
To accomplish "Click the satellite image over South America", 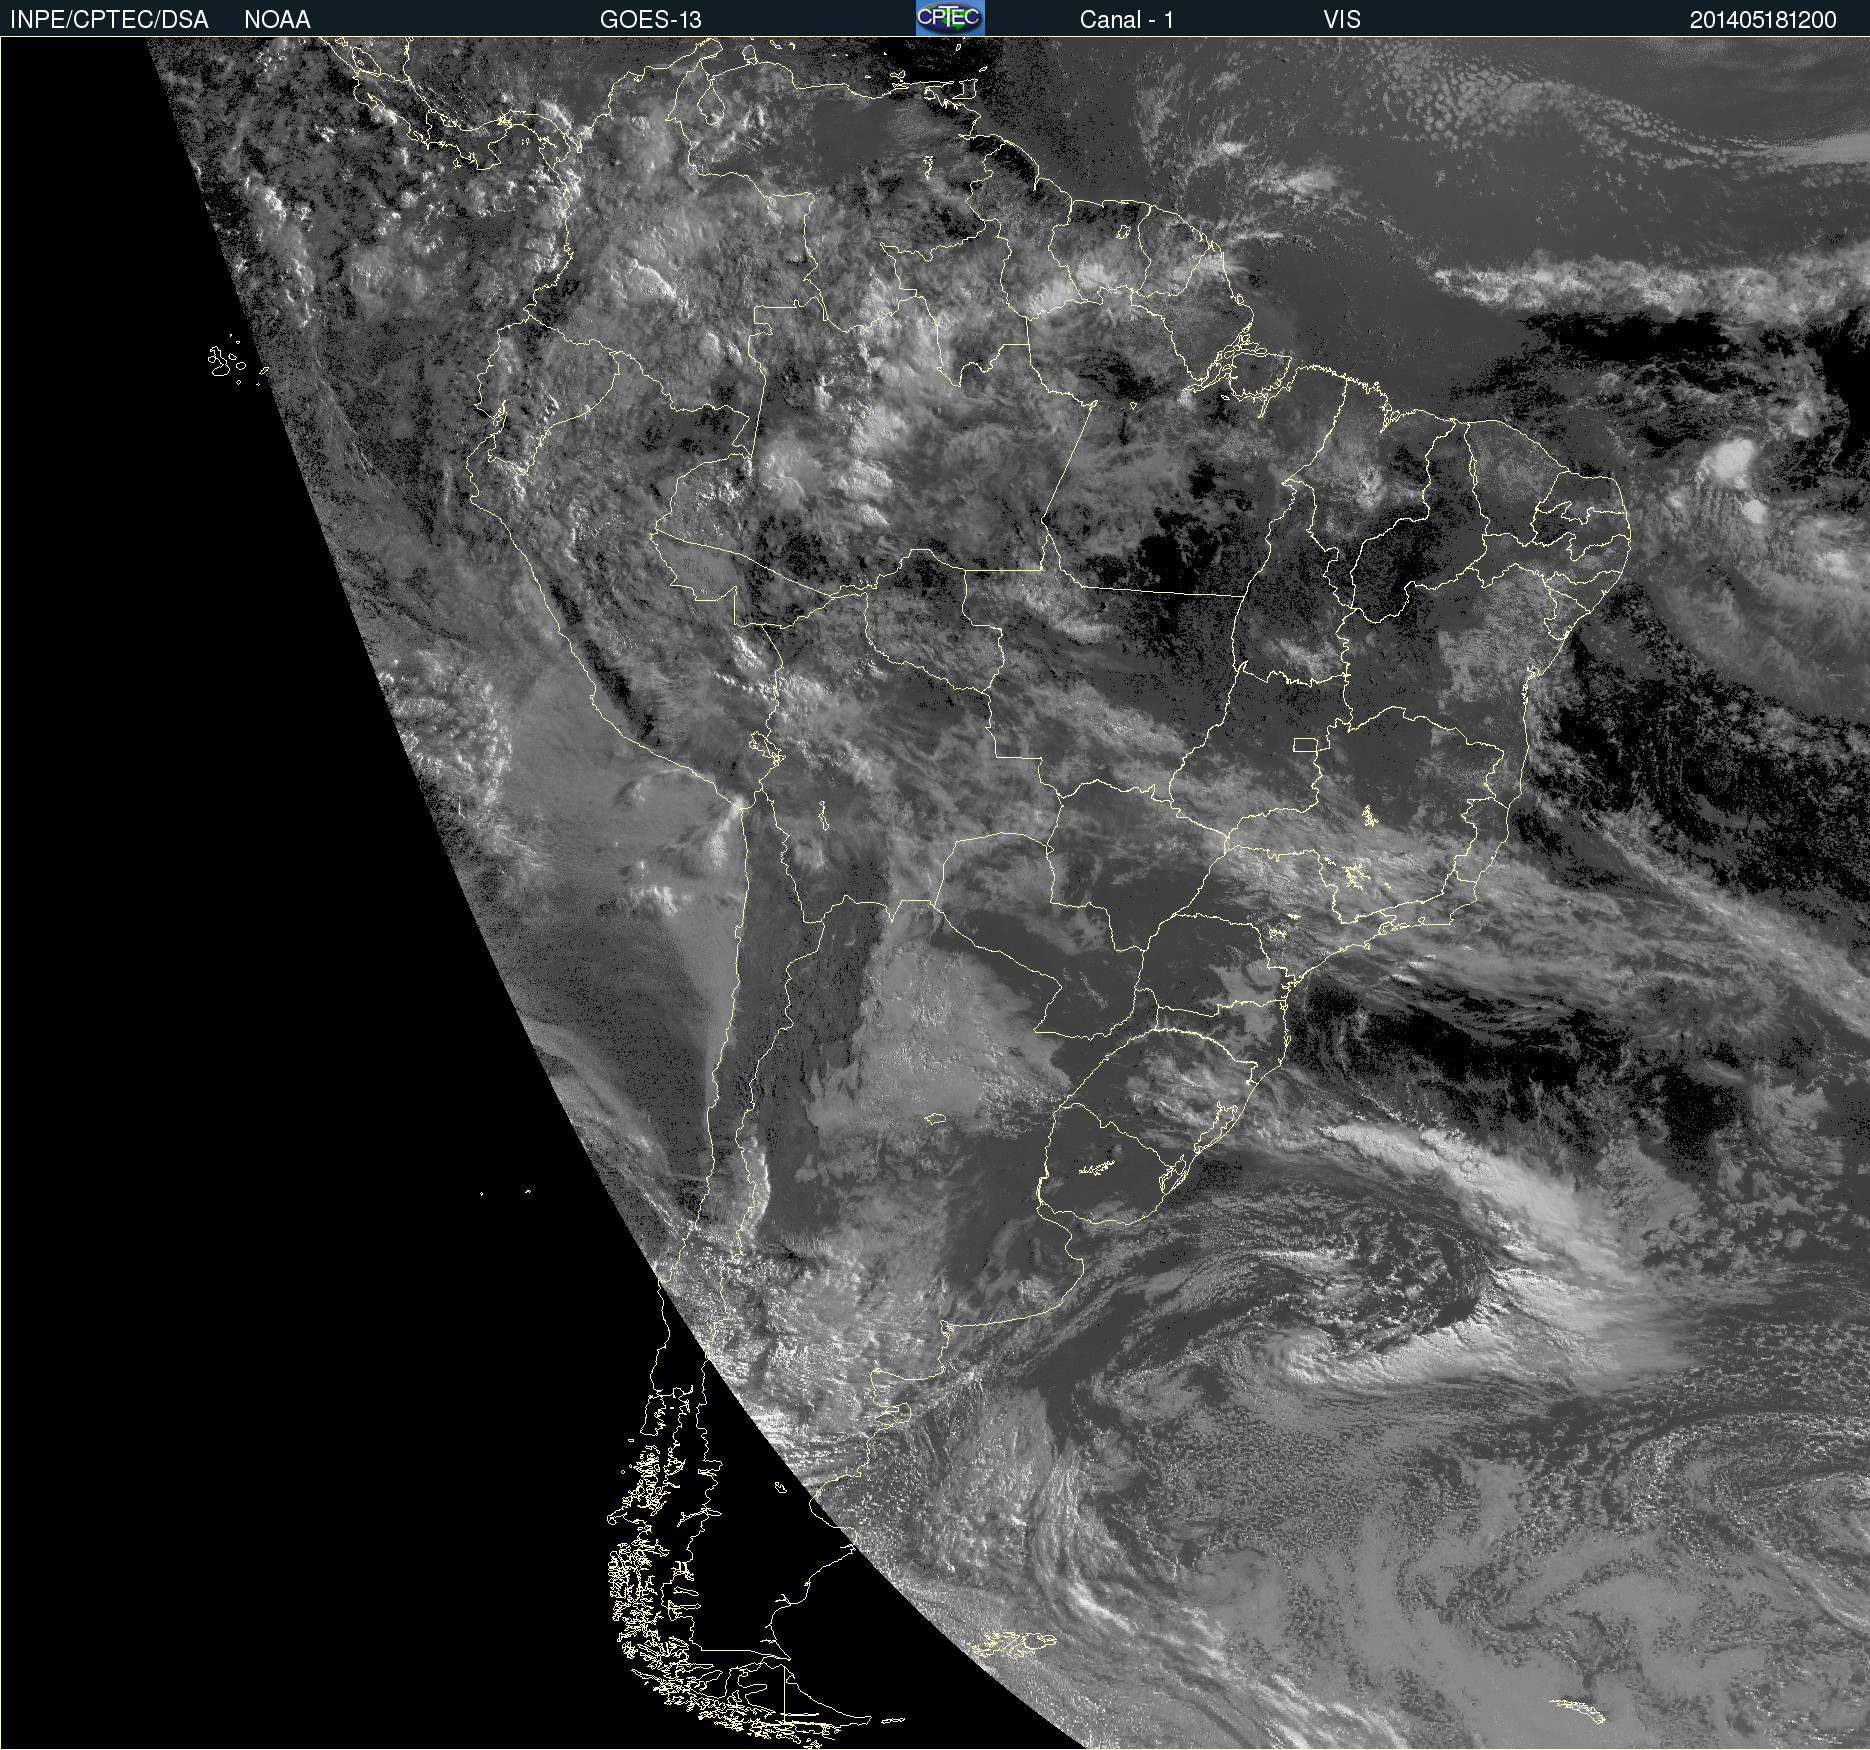I will [935, 893].
